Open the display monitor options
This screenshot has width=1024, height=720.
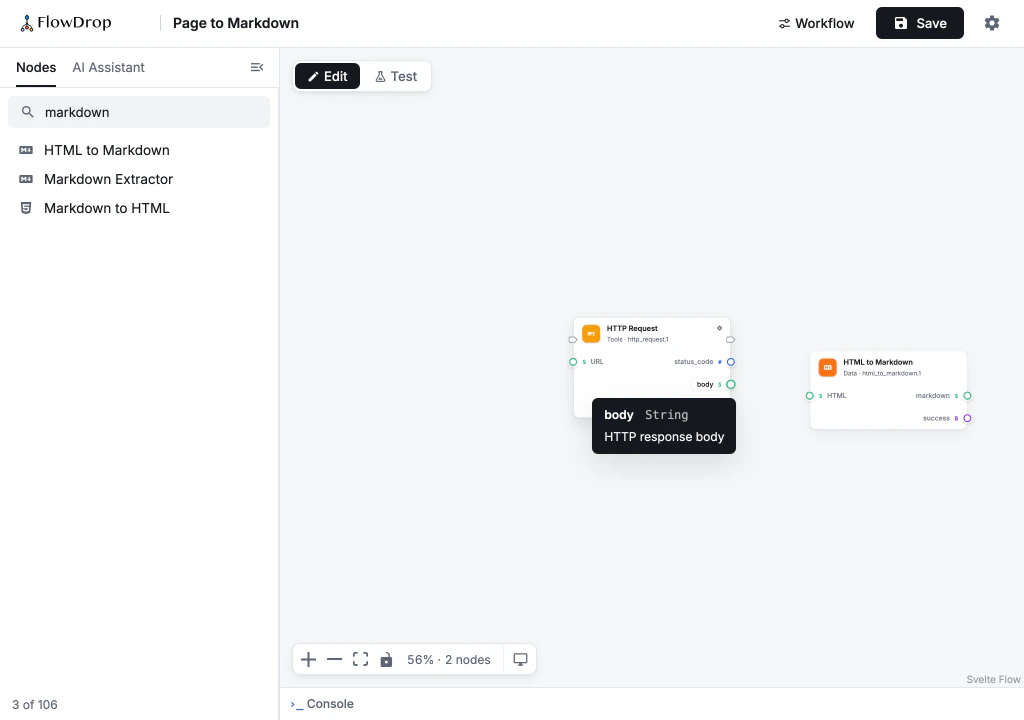[520, 659]
